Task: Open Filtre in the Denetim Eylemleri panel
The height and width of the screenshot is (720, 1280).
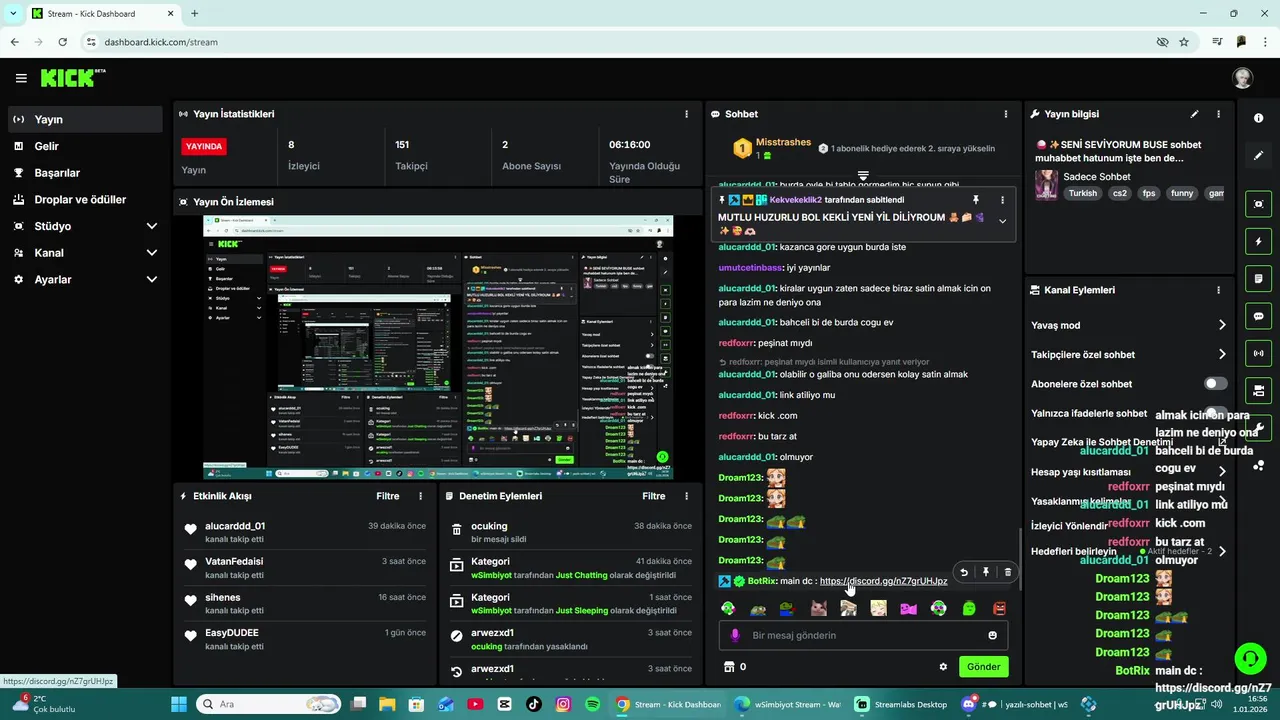Action: 653,496
